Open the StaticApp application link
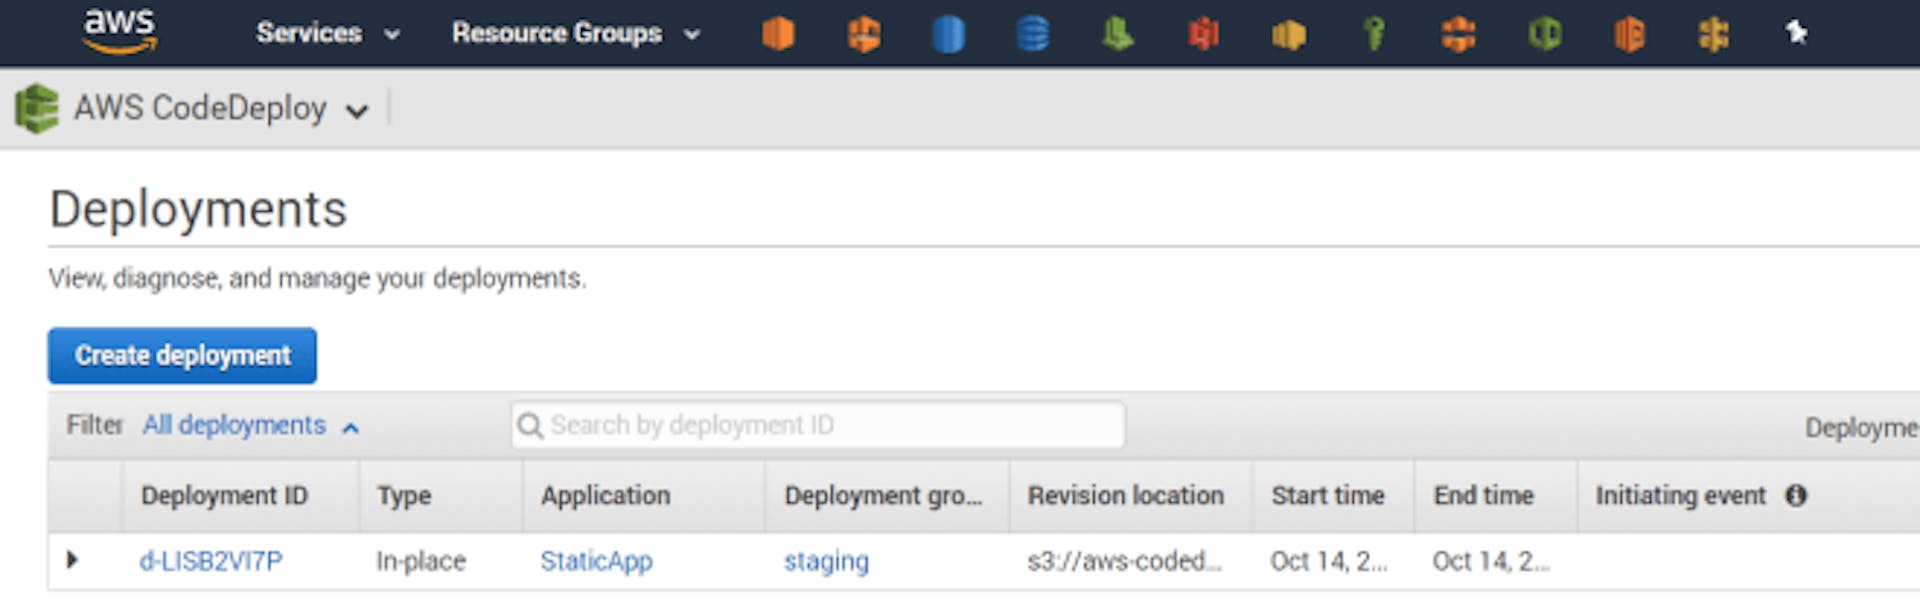 click(x=596, y=561)
